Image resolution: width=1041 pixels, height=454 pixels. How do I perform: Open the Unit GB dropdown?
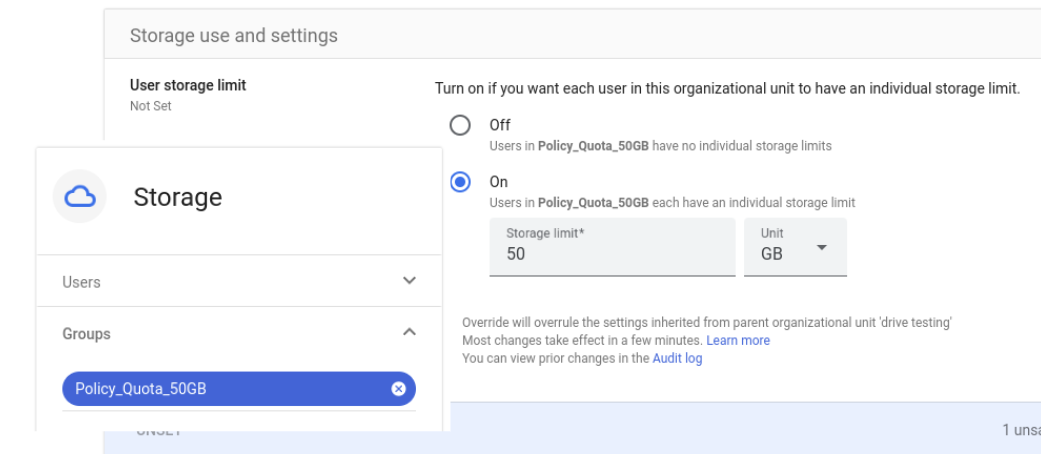point(795,247)
